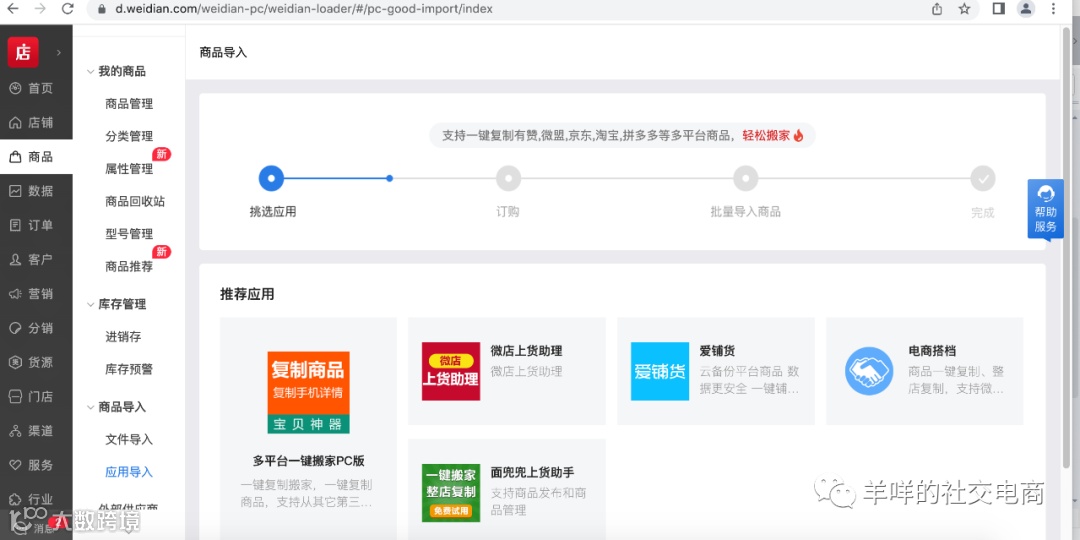Bookmark this page with star icon
This screenshot has height=540, width=1080.
pyautogui.click(x=964, y=9)
